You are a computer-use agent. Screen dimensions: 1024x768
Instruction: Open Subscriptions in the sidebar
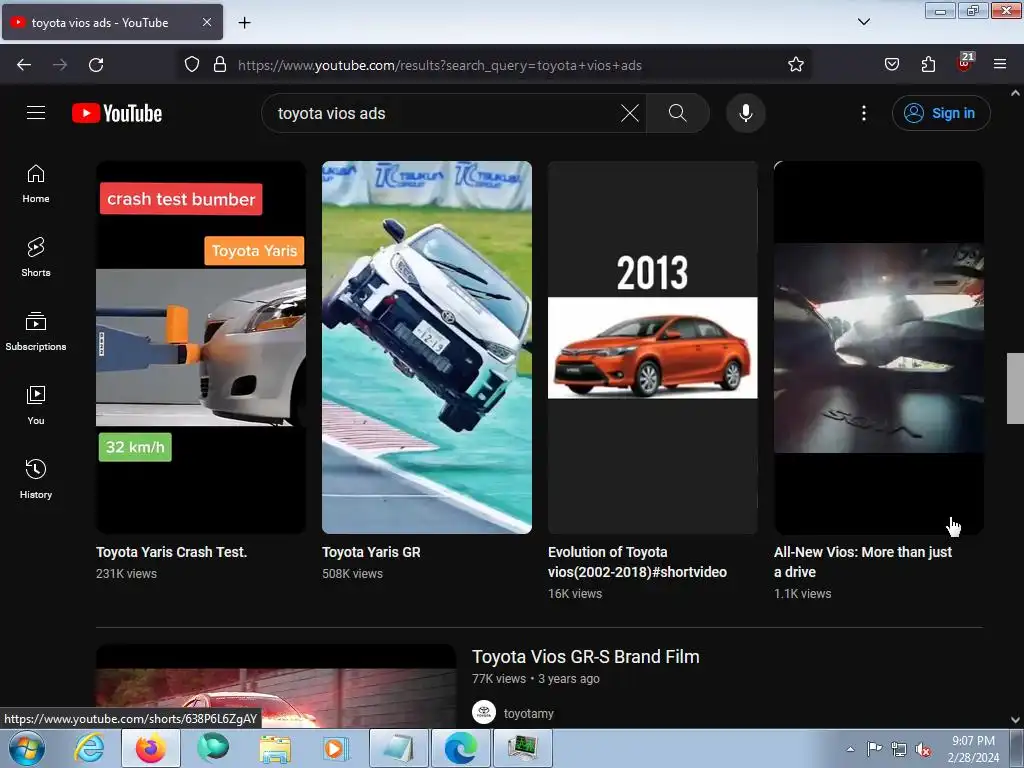pyautogui.click(x=36, y=331)
